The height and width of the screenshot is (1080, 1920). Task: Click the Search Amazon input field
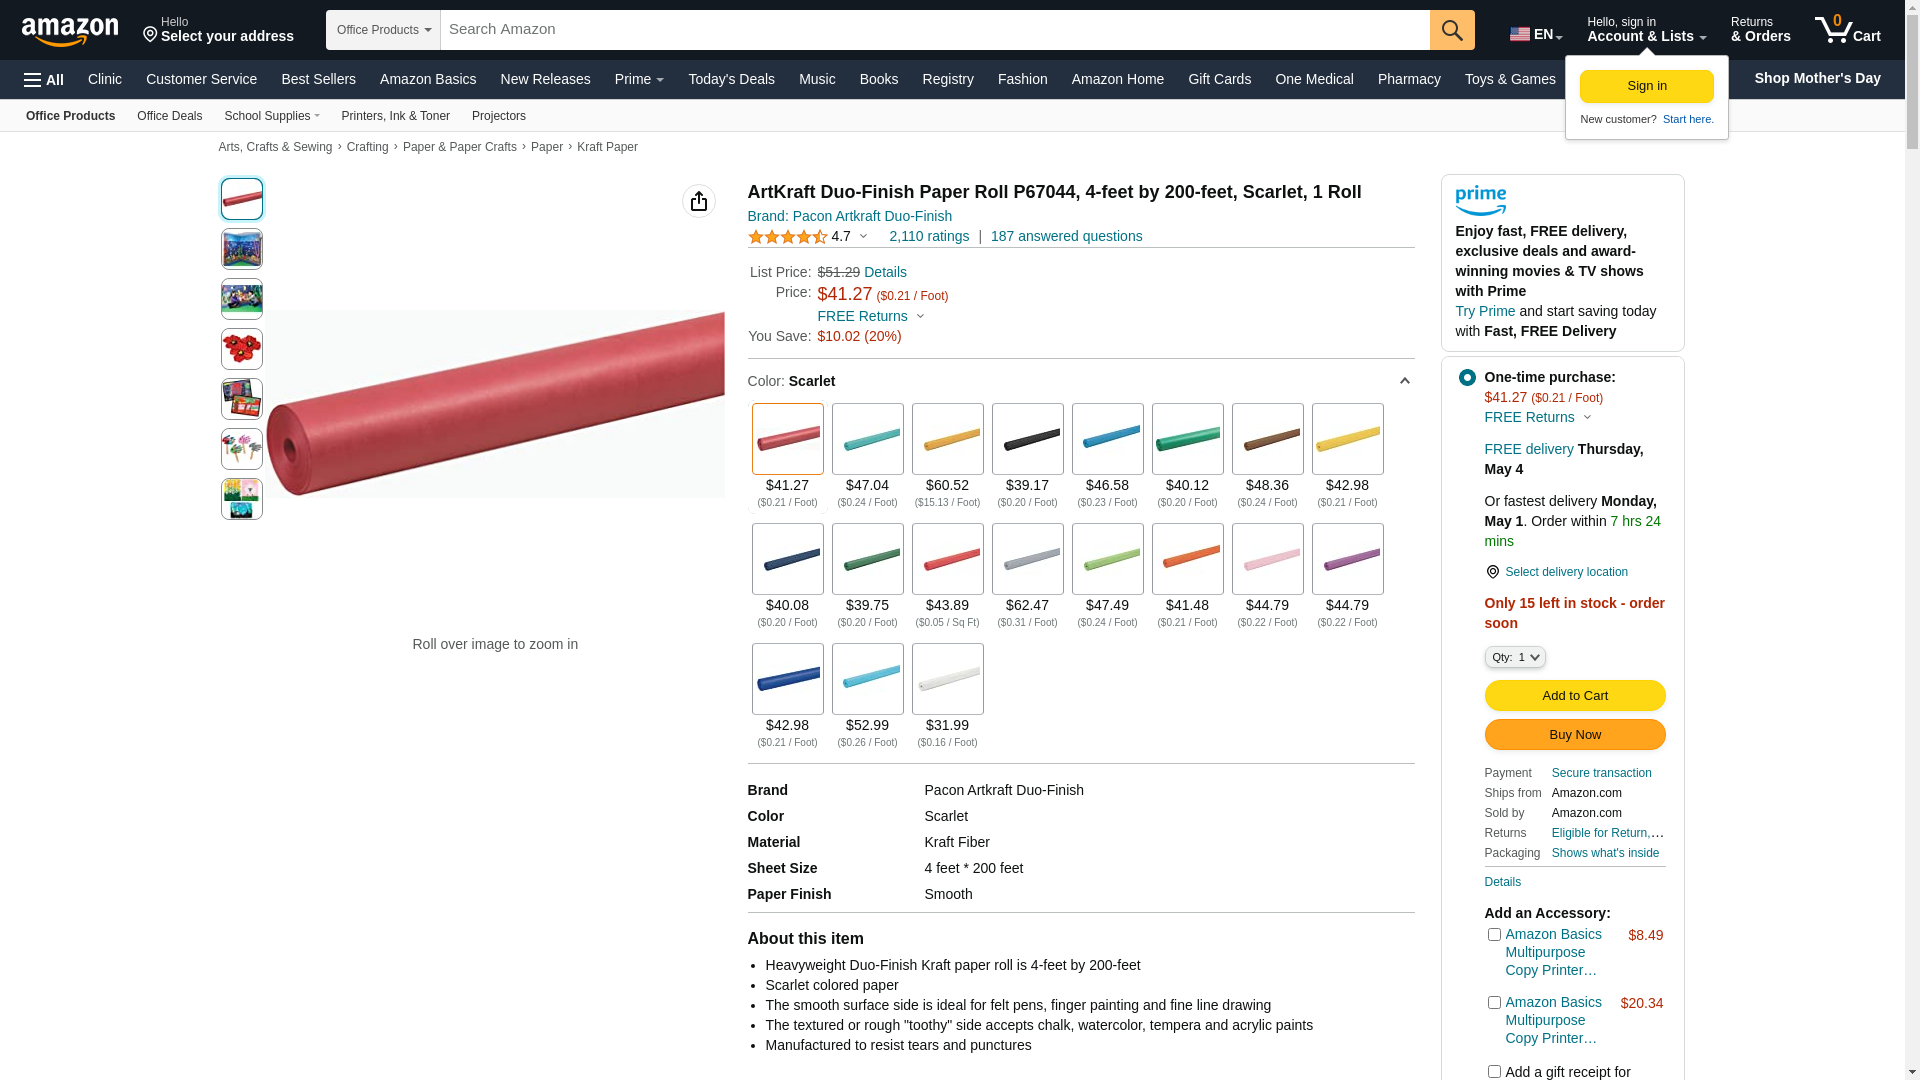coord(934,30)
